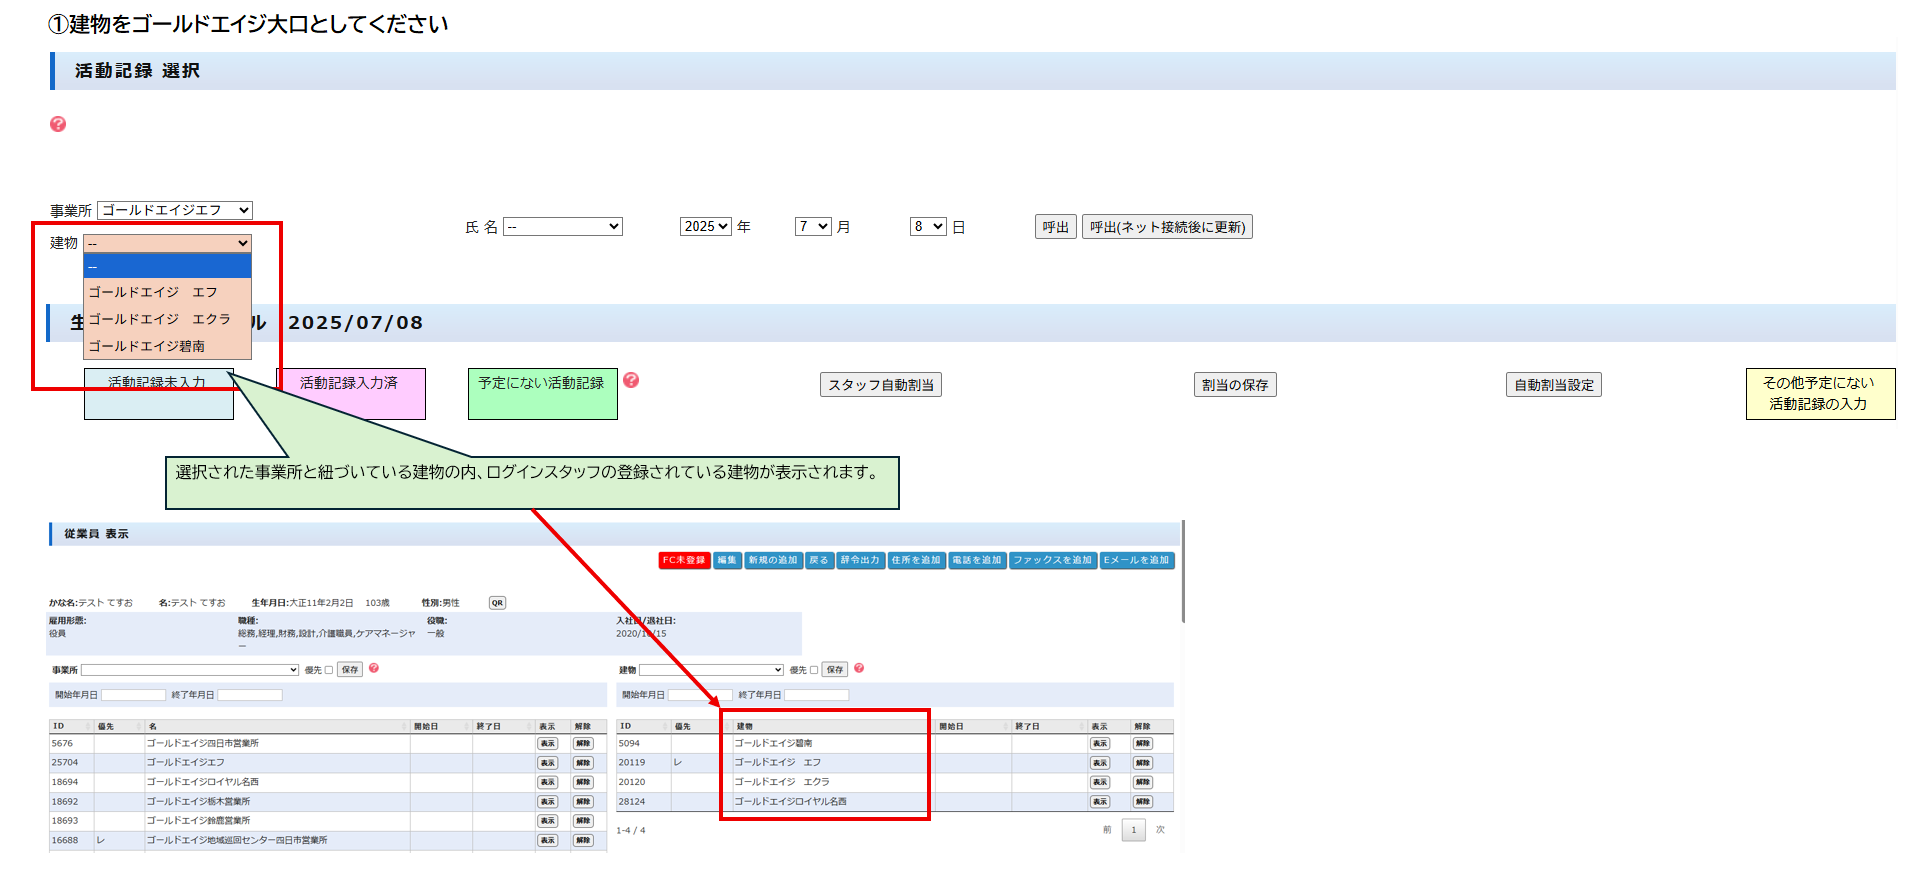The width and height of the screenshot is (1906, 869).
Task: Click the 呼出 button
Action: 1055,227
